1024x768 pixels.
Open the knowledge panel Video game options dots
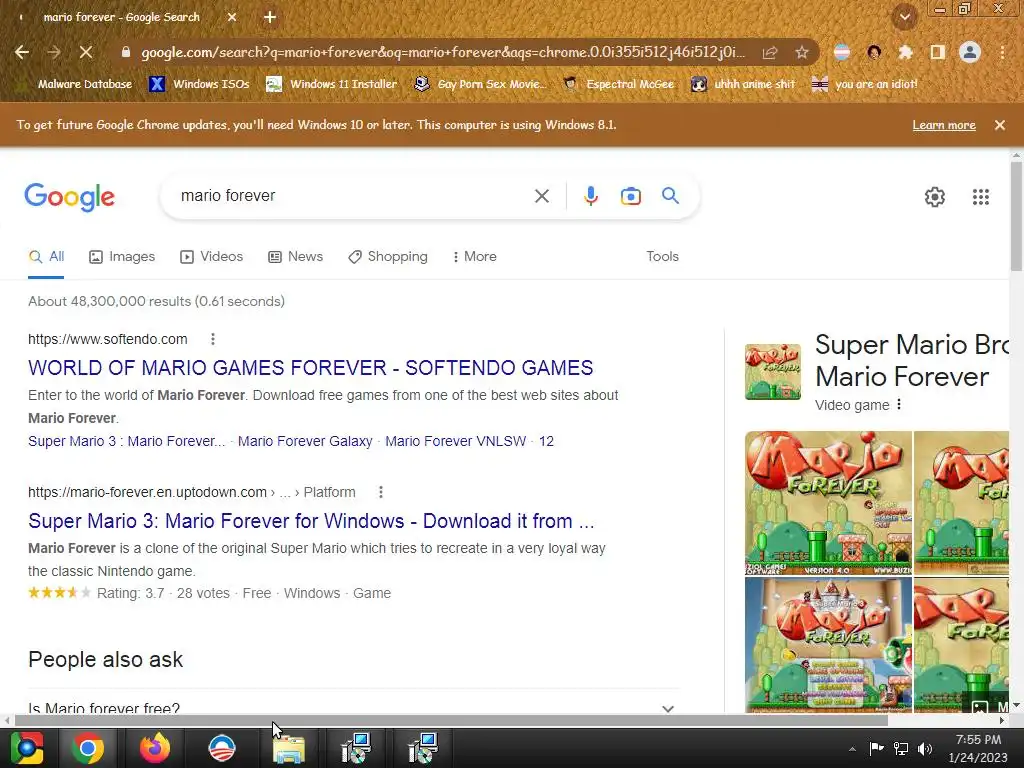pyautogui.click(x=899, y=405)
